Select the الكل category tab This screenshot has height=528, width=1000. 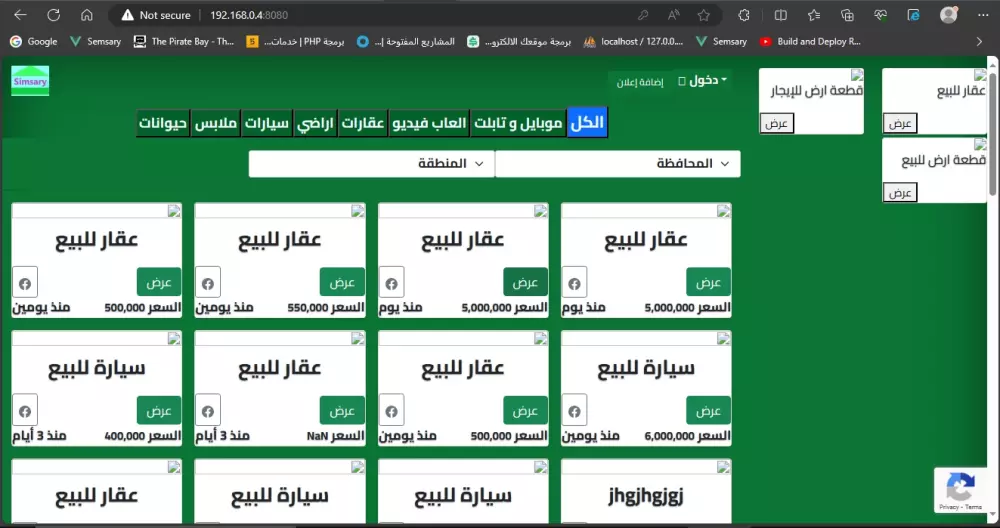point(587,122)
